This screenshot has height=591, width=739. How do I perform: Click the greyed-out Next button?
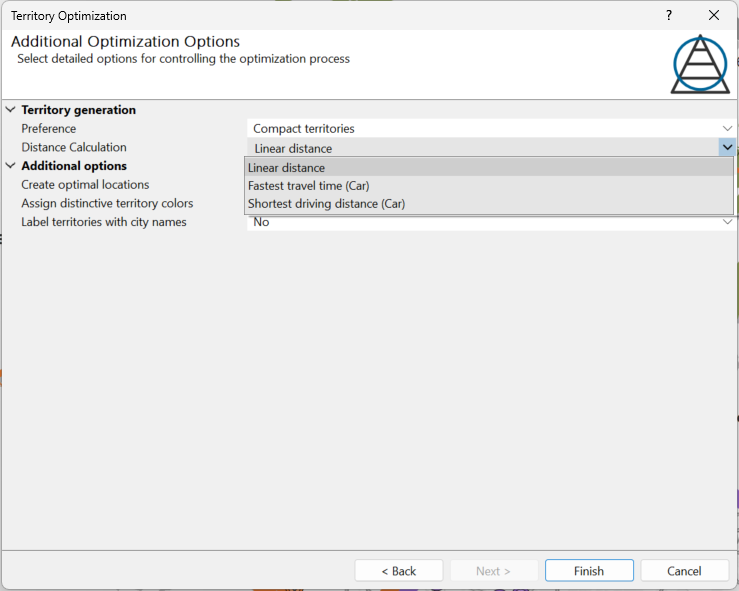(493, 571)
